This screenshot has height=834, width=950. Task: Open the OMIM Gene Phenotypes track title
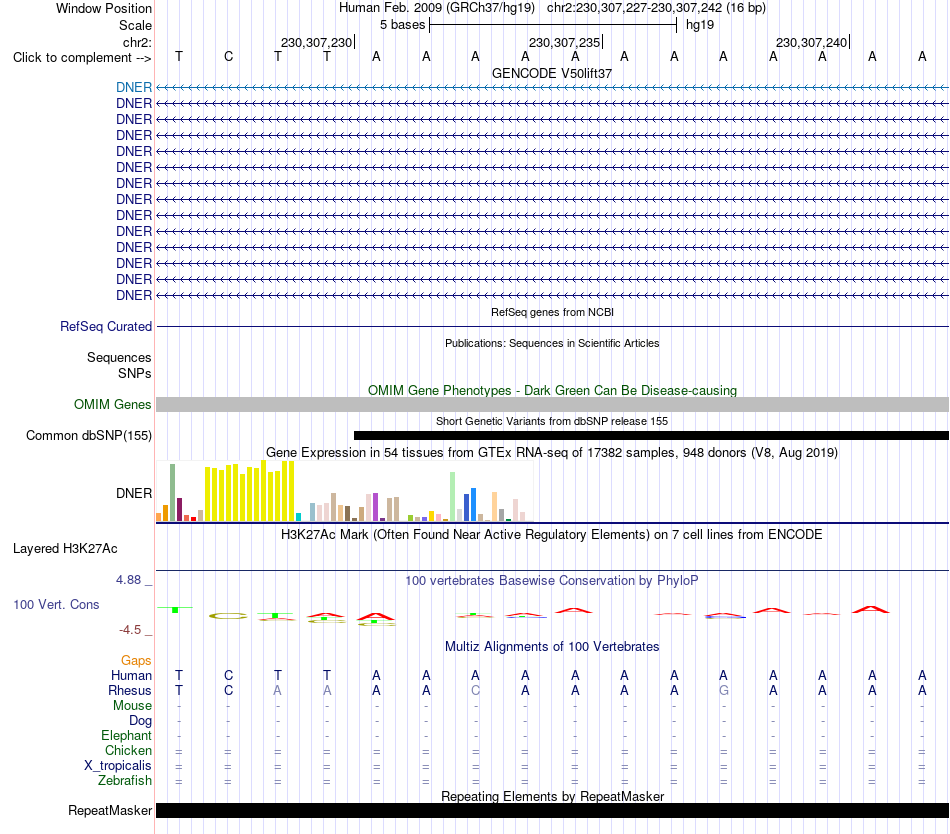click(x=552, y=391)
